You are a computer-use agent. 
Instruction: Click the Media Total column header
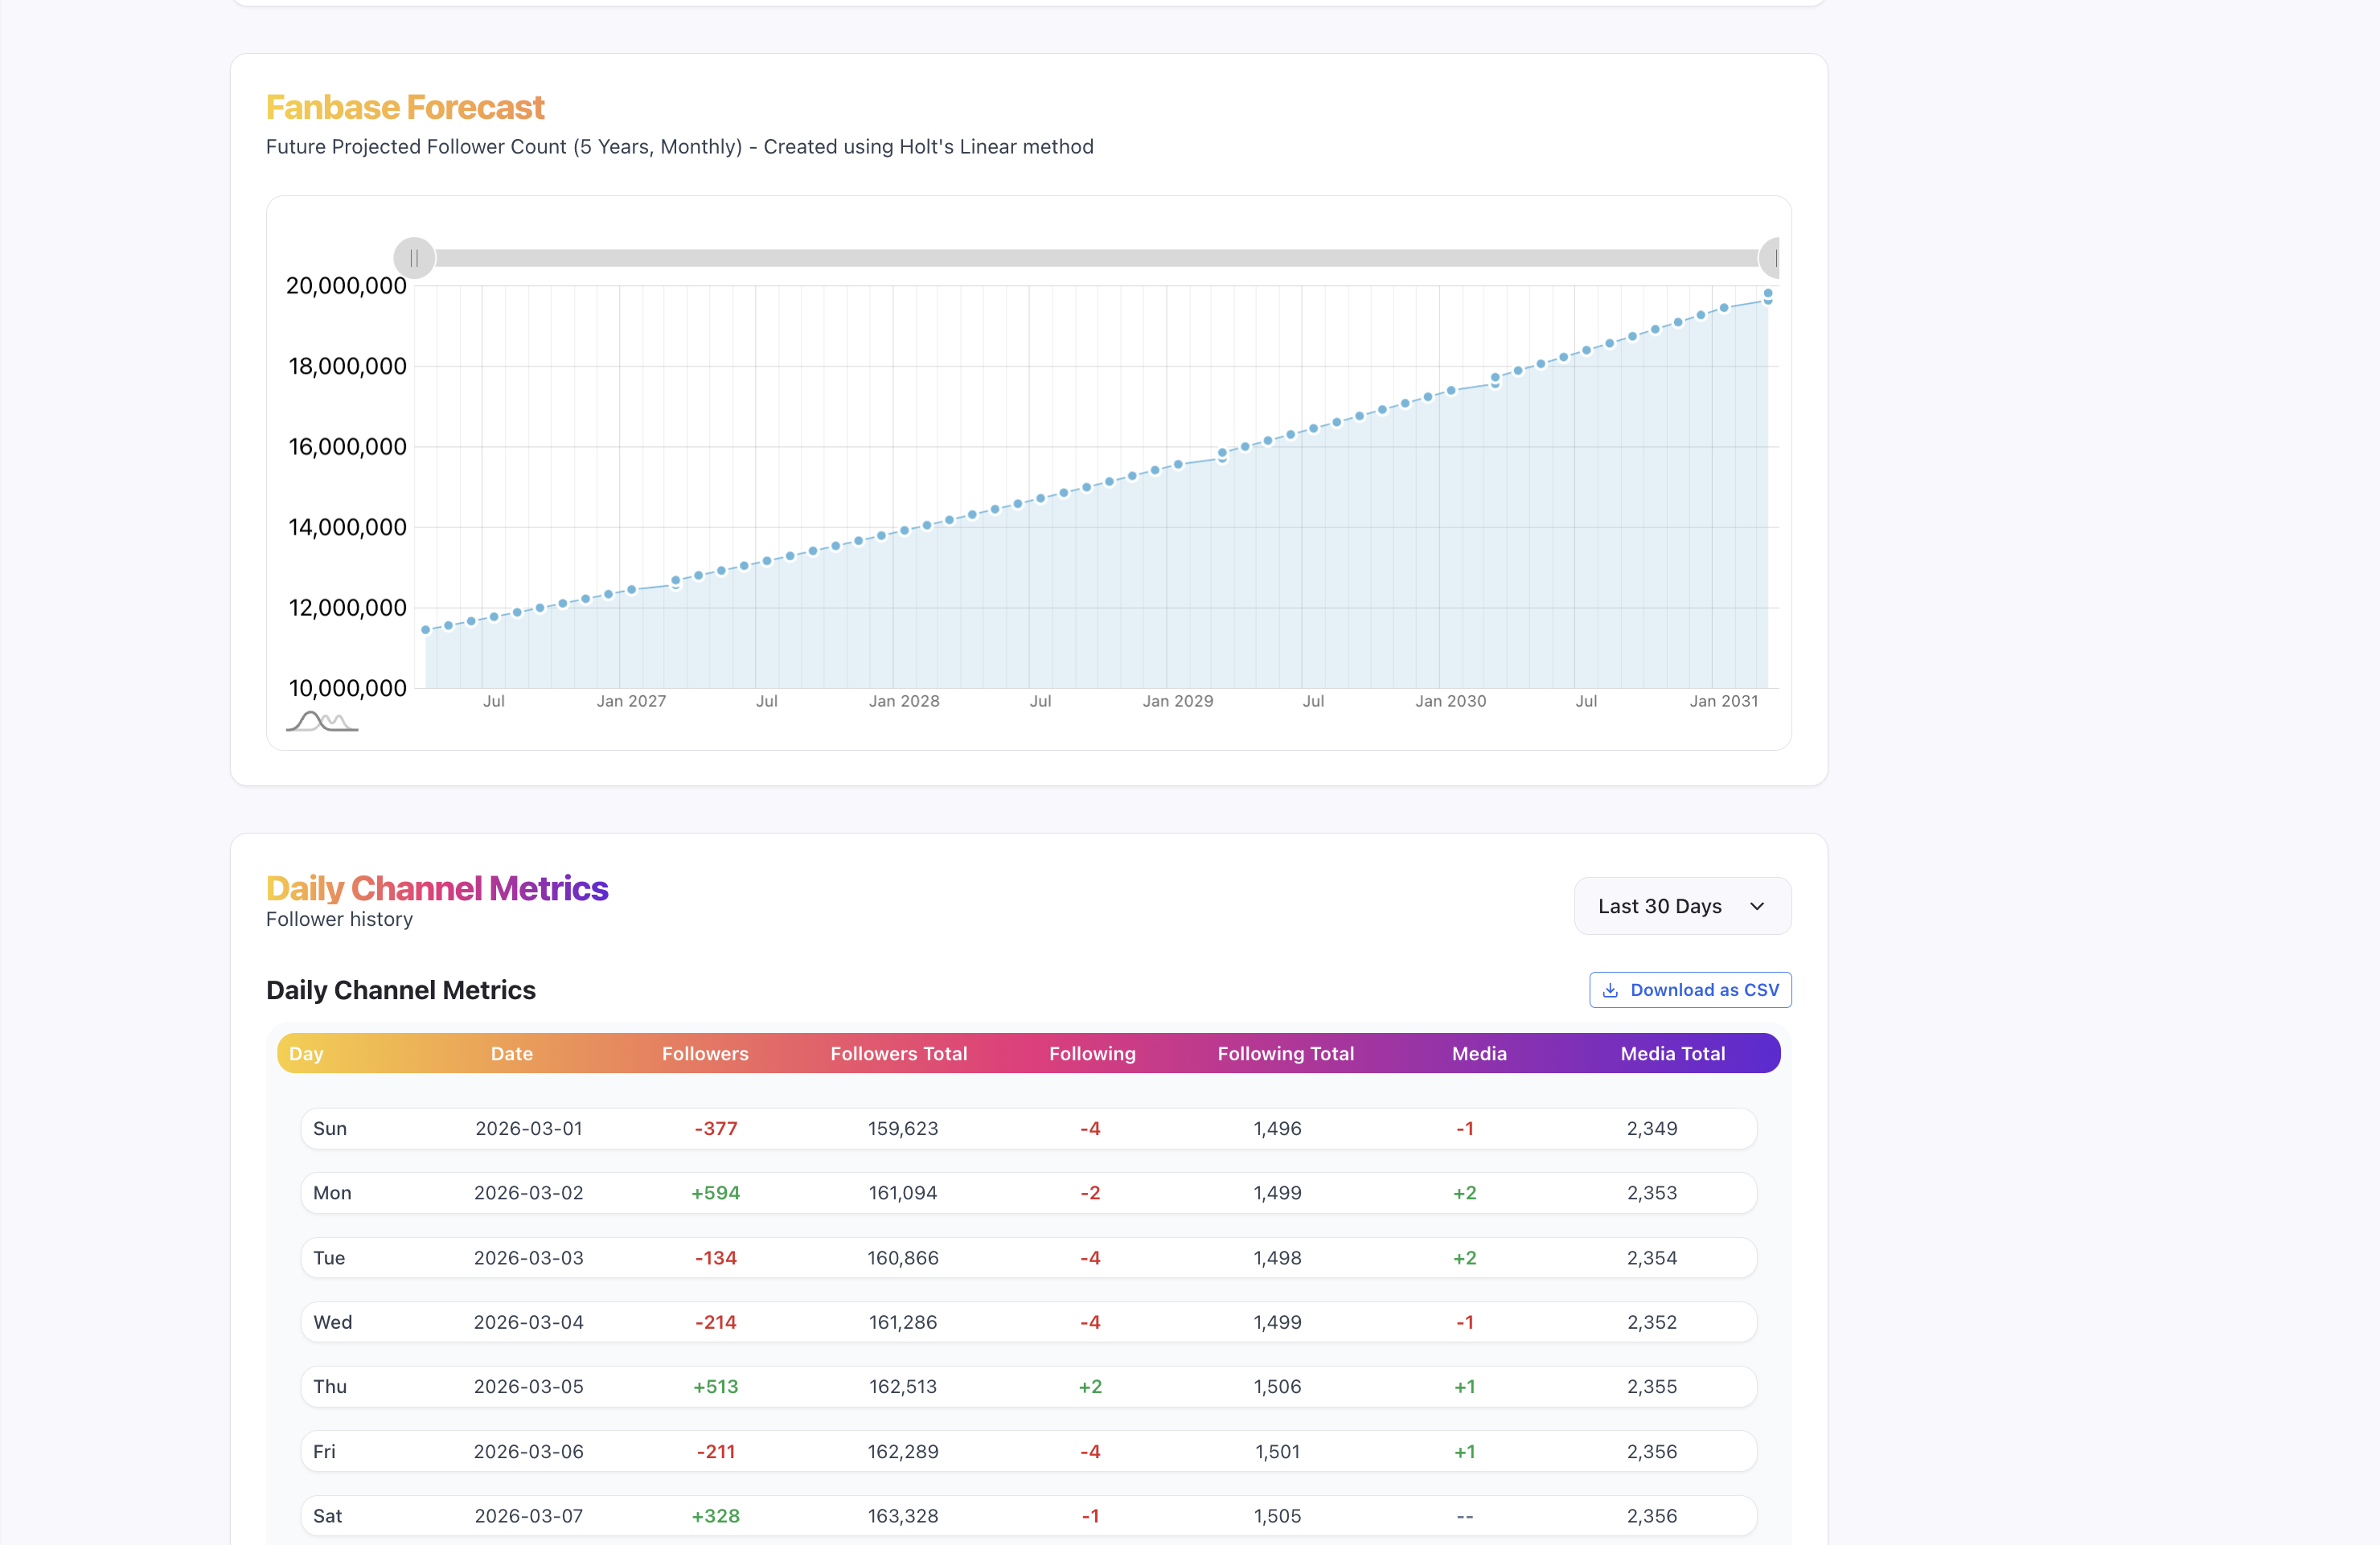(1672, 1053)
